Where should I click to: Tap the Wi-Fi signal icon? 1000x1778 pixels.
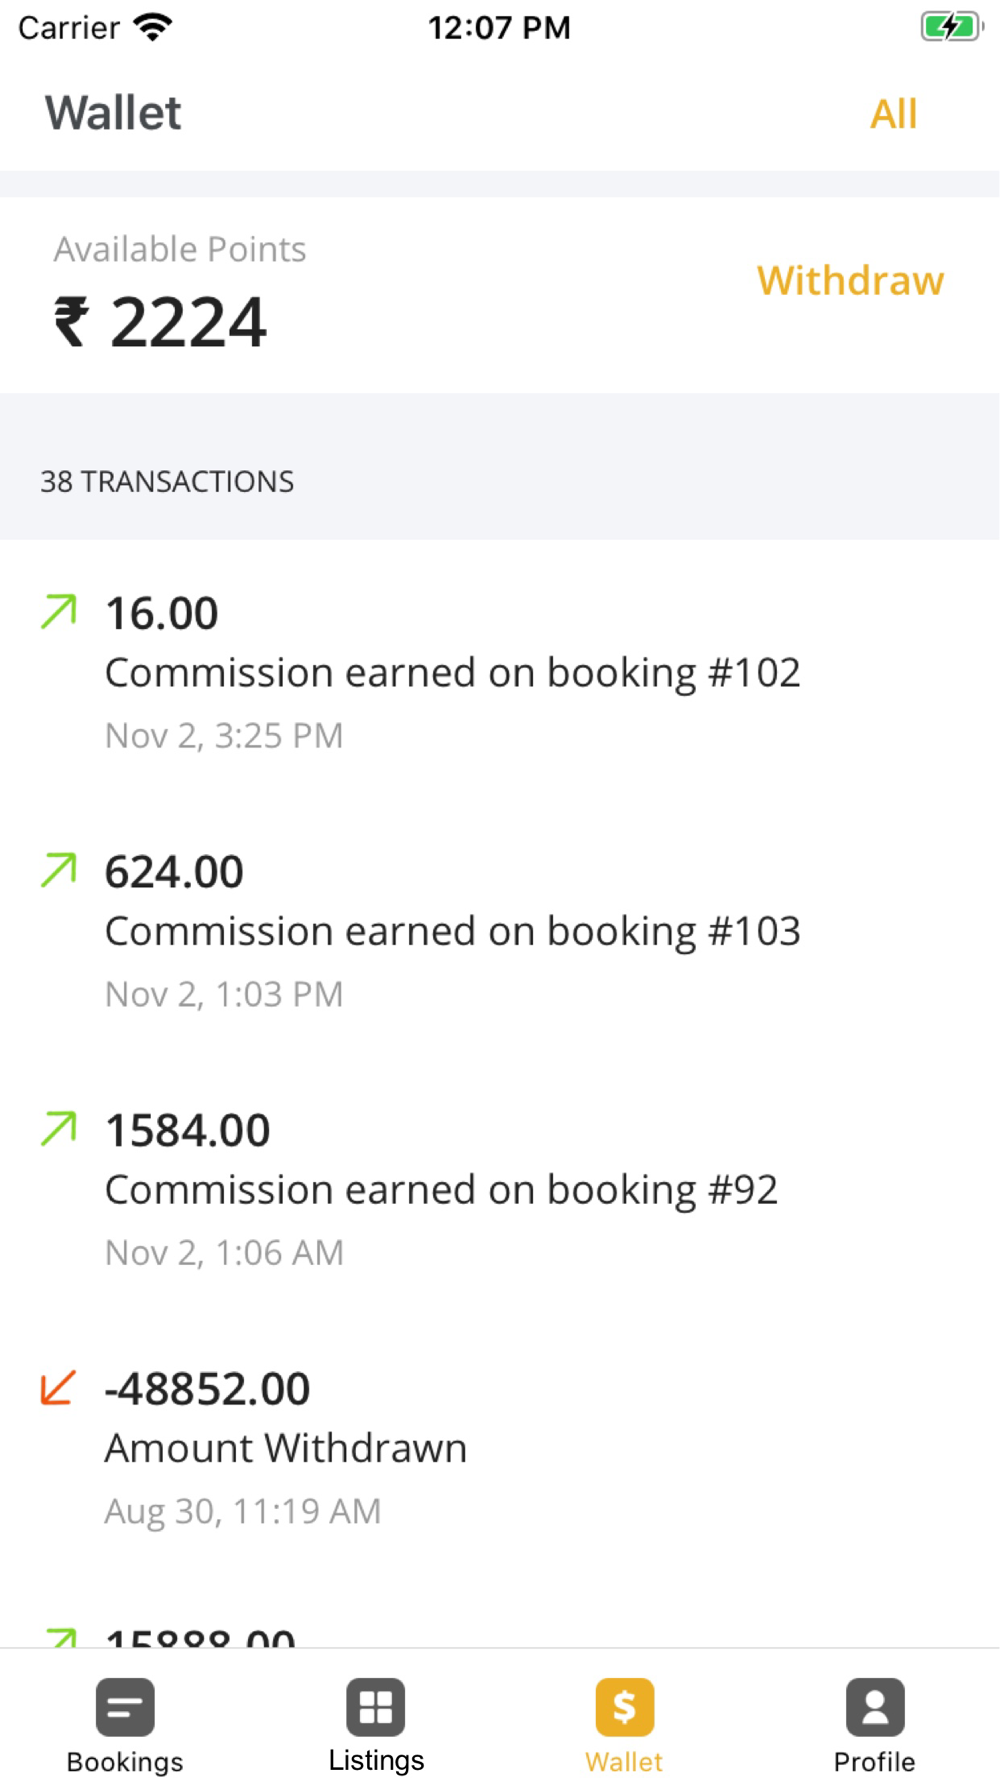coord(153,27)
